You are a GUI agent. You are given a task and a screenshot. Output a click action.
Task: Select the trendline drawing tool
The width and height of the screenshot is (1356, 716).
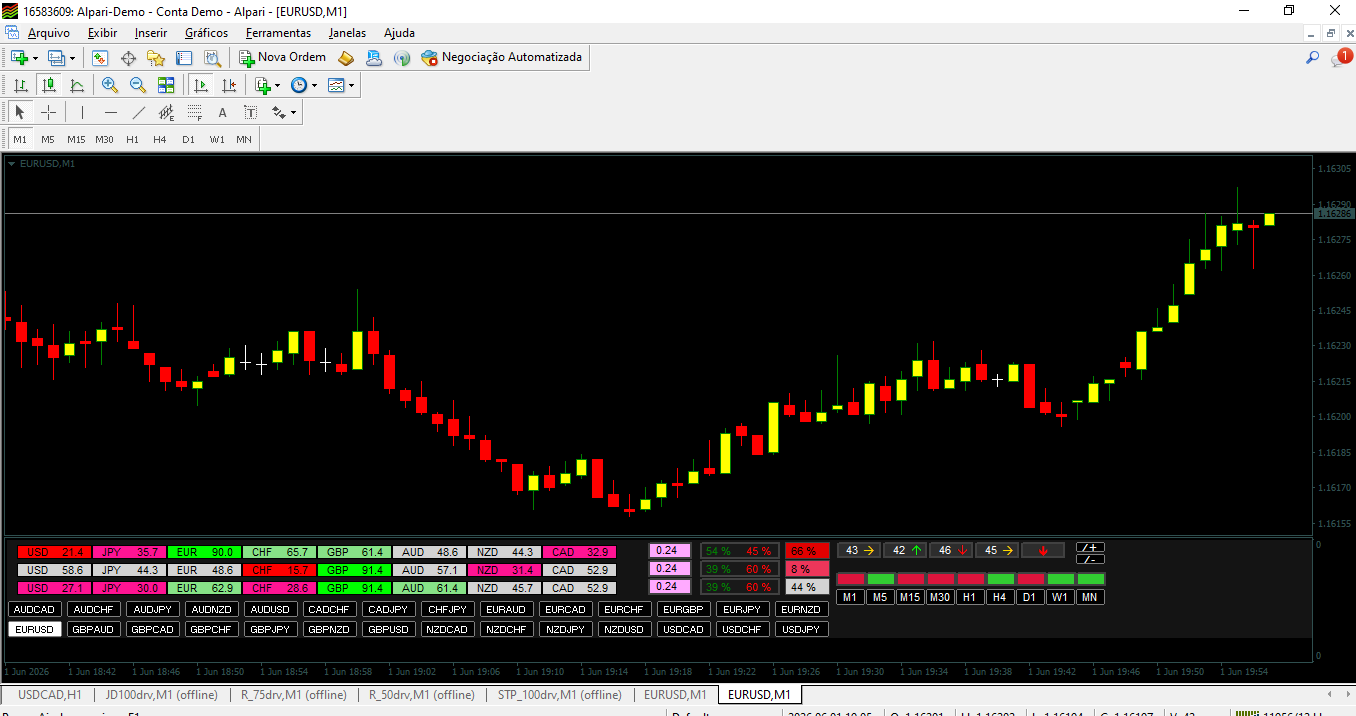(138, 112)
